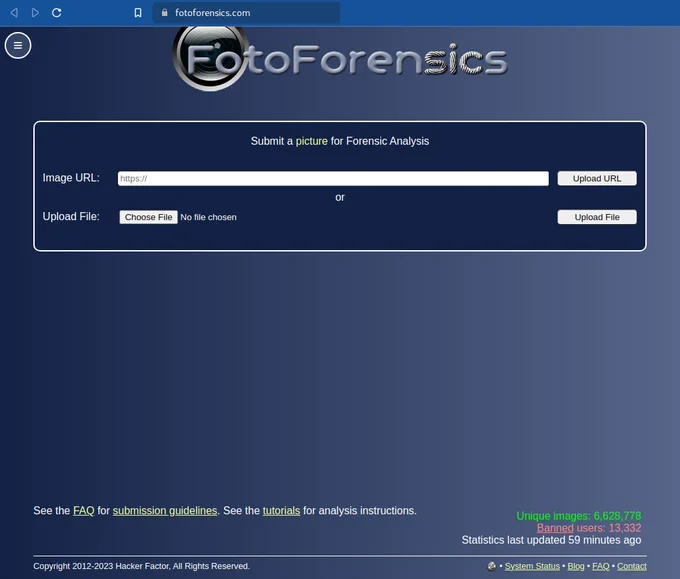
Task: Open the Blog footer link
Action: [576, 566]
